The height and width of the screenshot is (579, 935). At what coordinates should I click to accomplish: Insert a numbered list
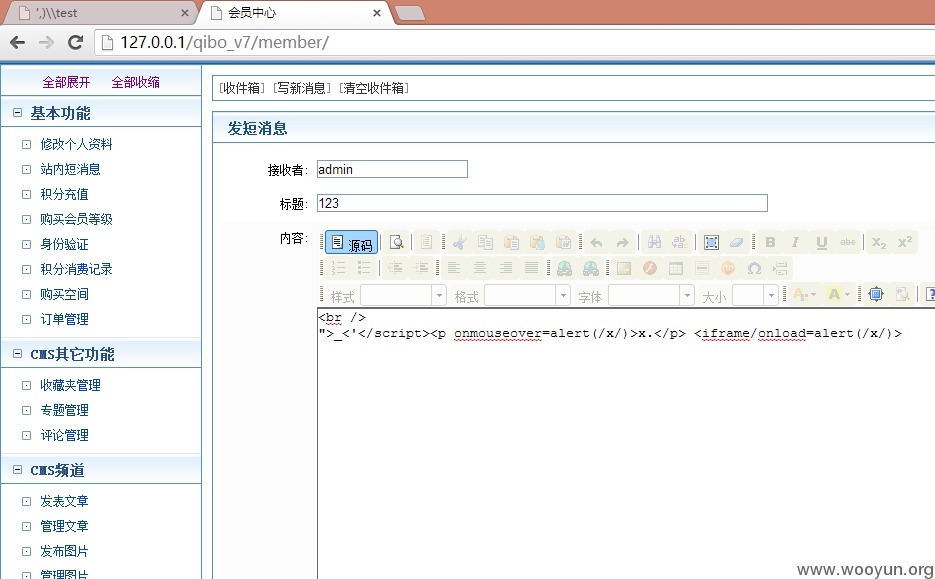point(338,268)
